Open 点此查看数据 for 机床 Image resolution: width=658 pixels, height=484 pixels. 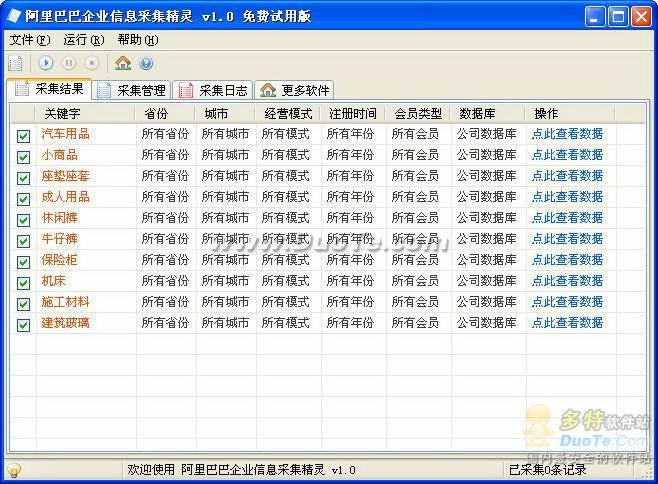click(567, 281)
